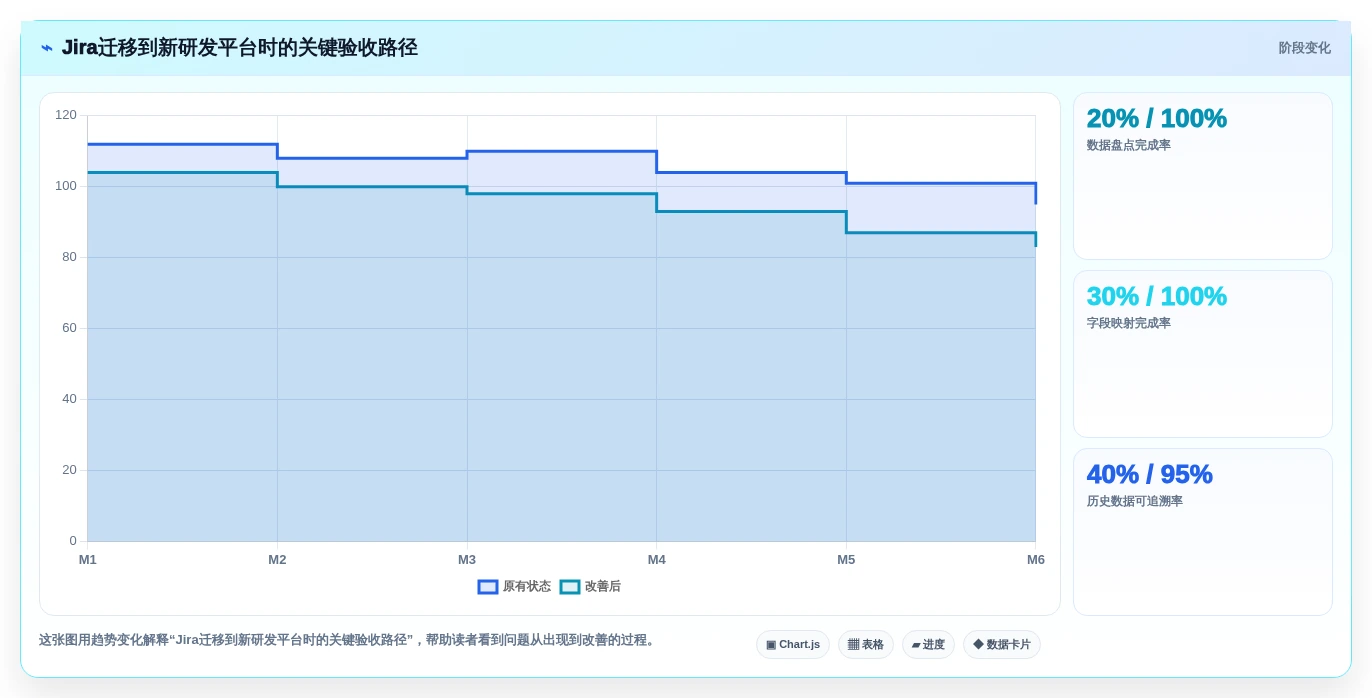Click the 120 y-axis value
Image resolution: width=1372 pixels, height=698 pixels.
tap(66, 115)
